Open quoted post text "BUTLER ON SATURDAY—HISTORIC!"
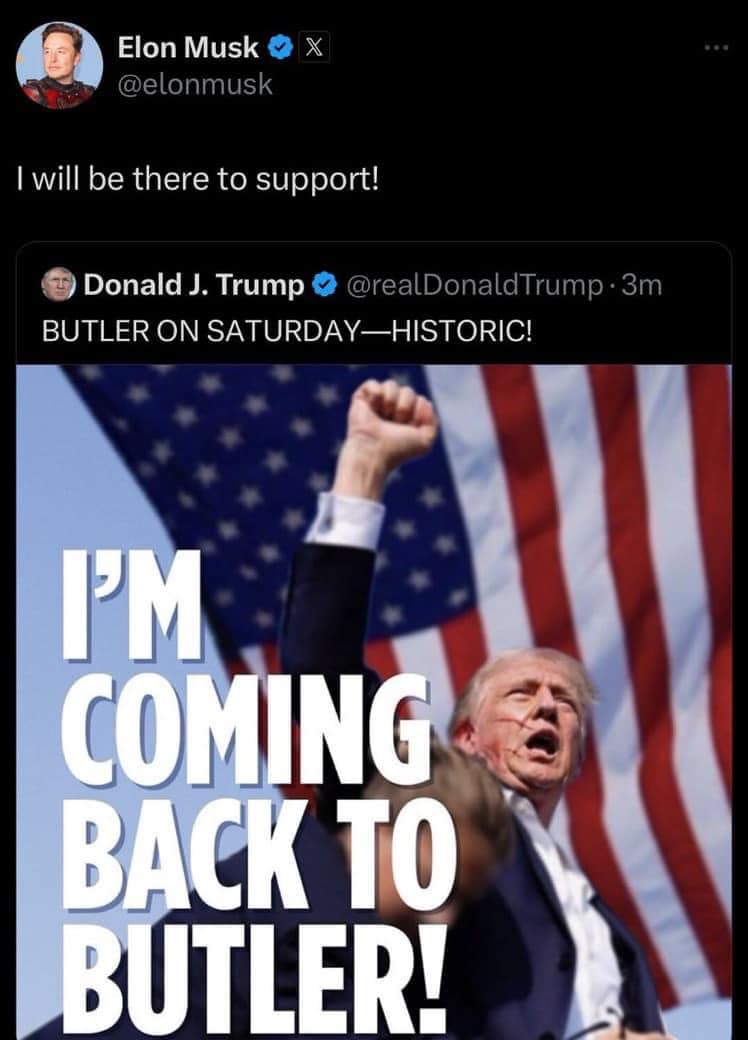 [286, 331]
